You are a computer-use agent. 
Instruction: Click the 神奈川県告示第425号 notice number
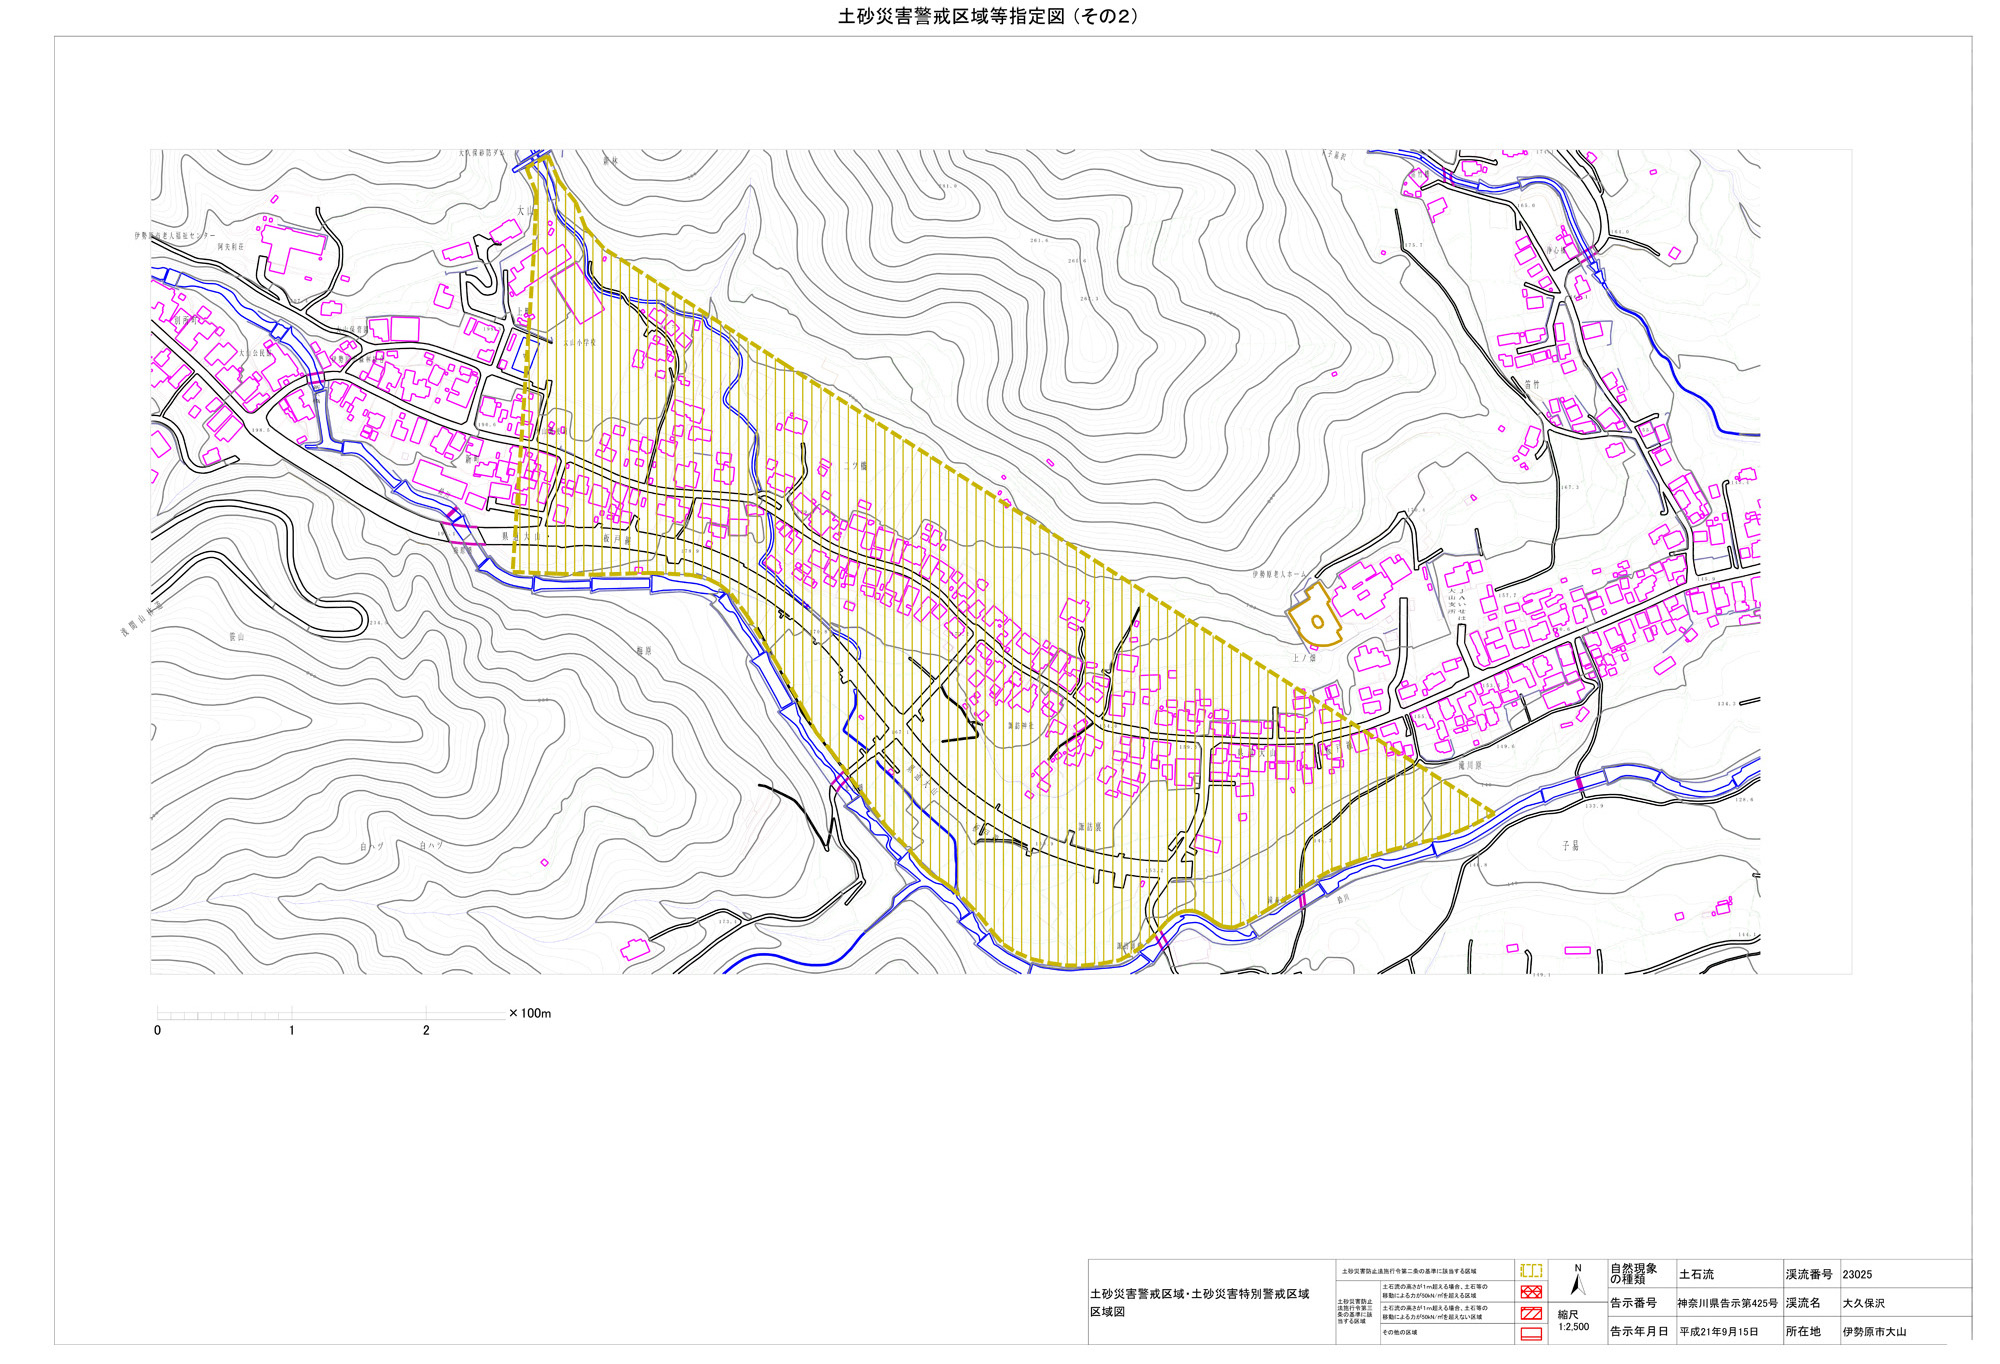[1727, 1303]
